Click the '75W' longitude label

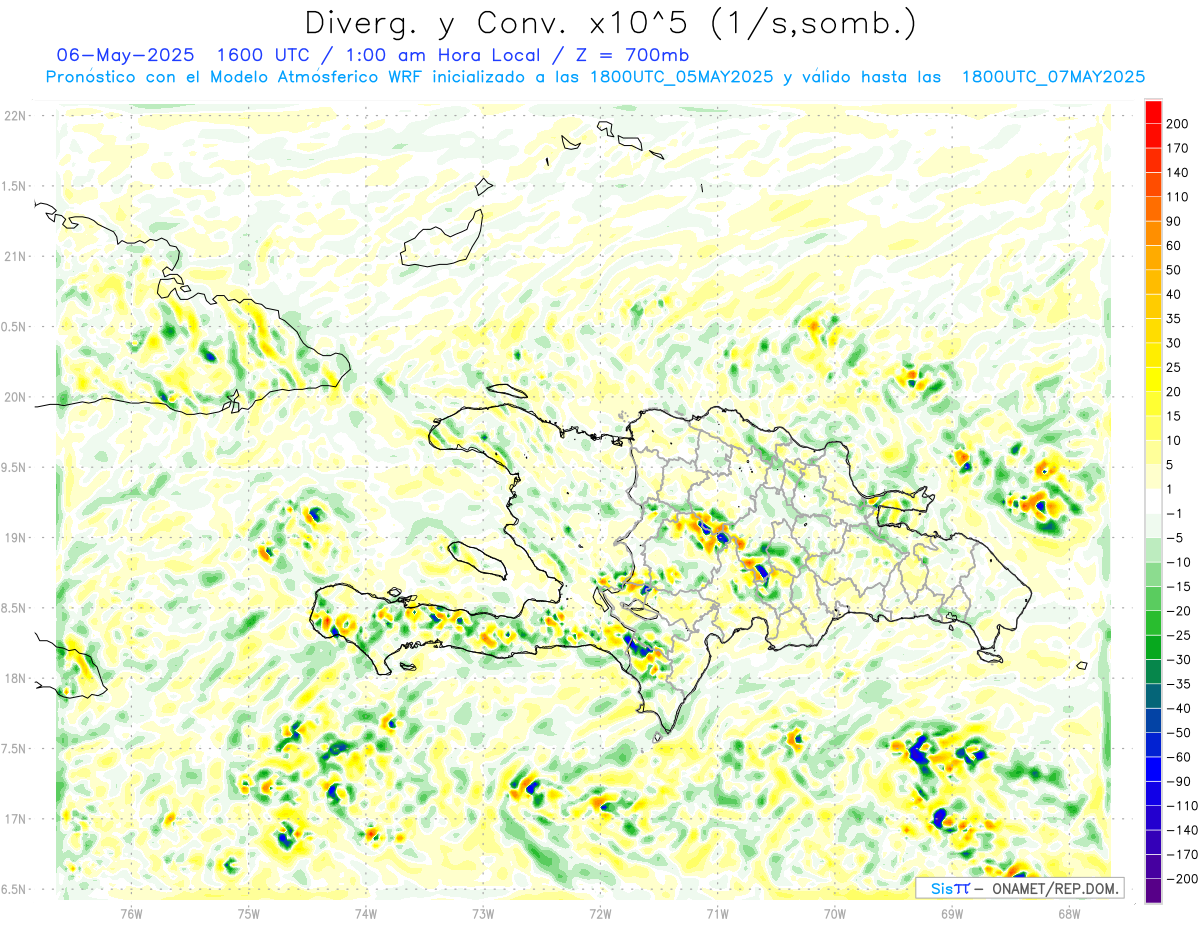(x=248, y=913)
